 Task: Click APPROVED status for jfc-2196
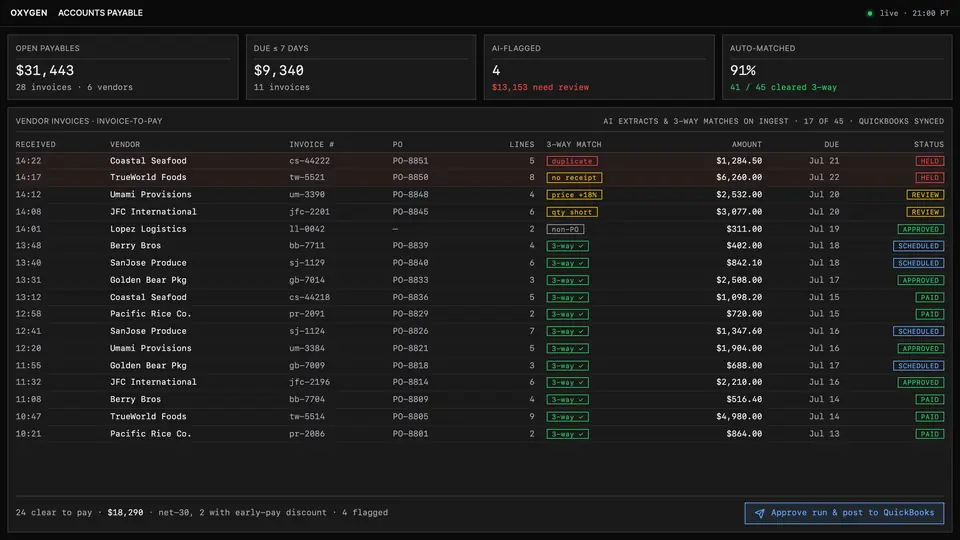coord(921,382)
